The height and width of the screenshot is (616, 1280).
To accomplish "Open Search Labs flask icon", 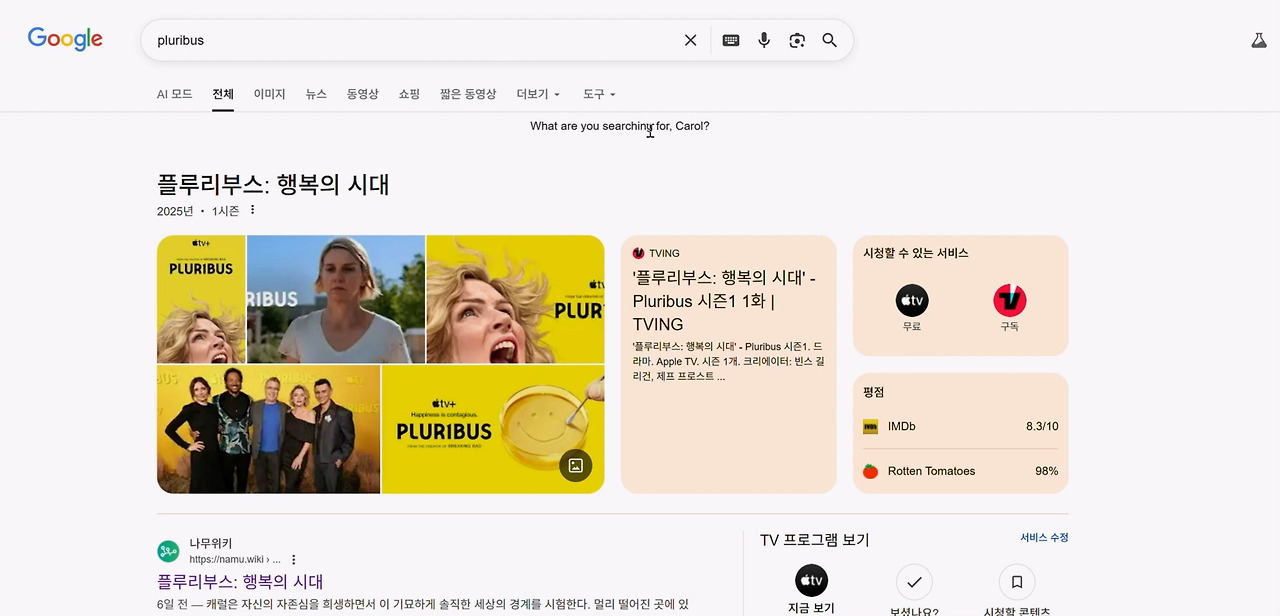I will pos(1259,40).
